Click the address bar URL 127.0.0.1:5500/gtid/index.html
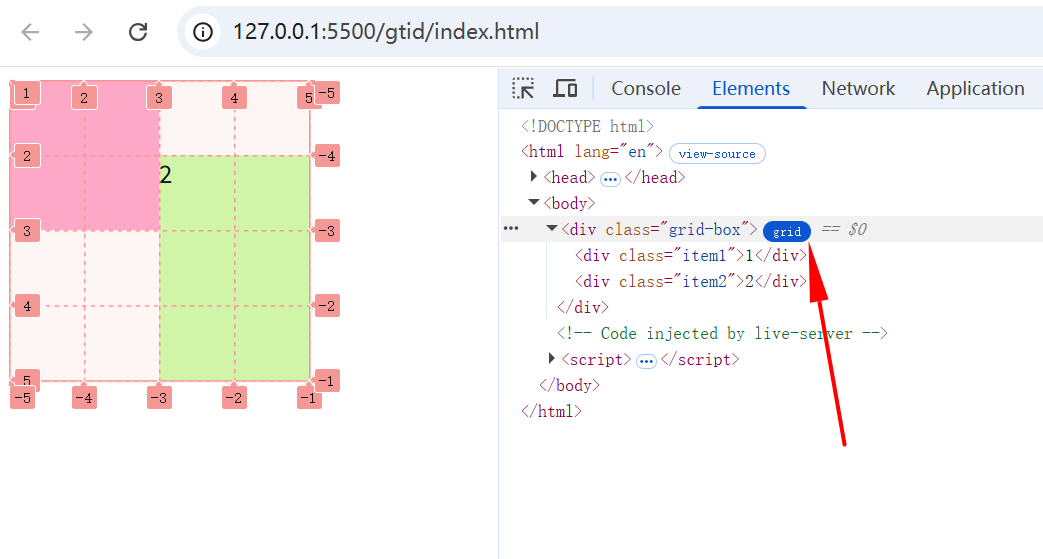This screenshot has height=559, width=1043. click(386, 32)
